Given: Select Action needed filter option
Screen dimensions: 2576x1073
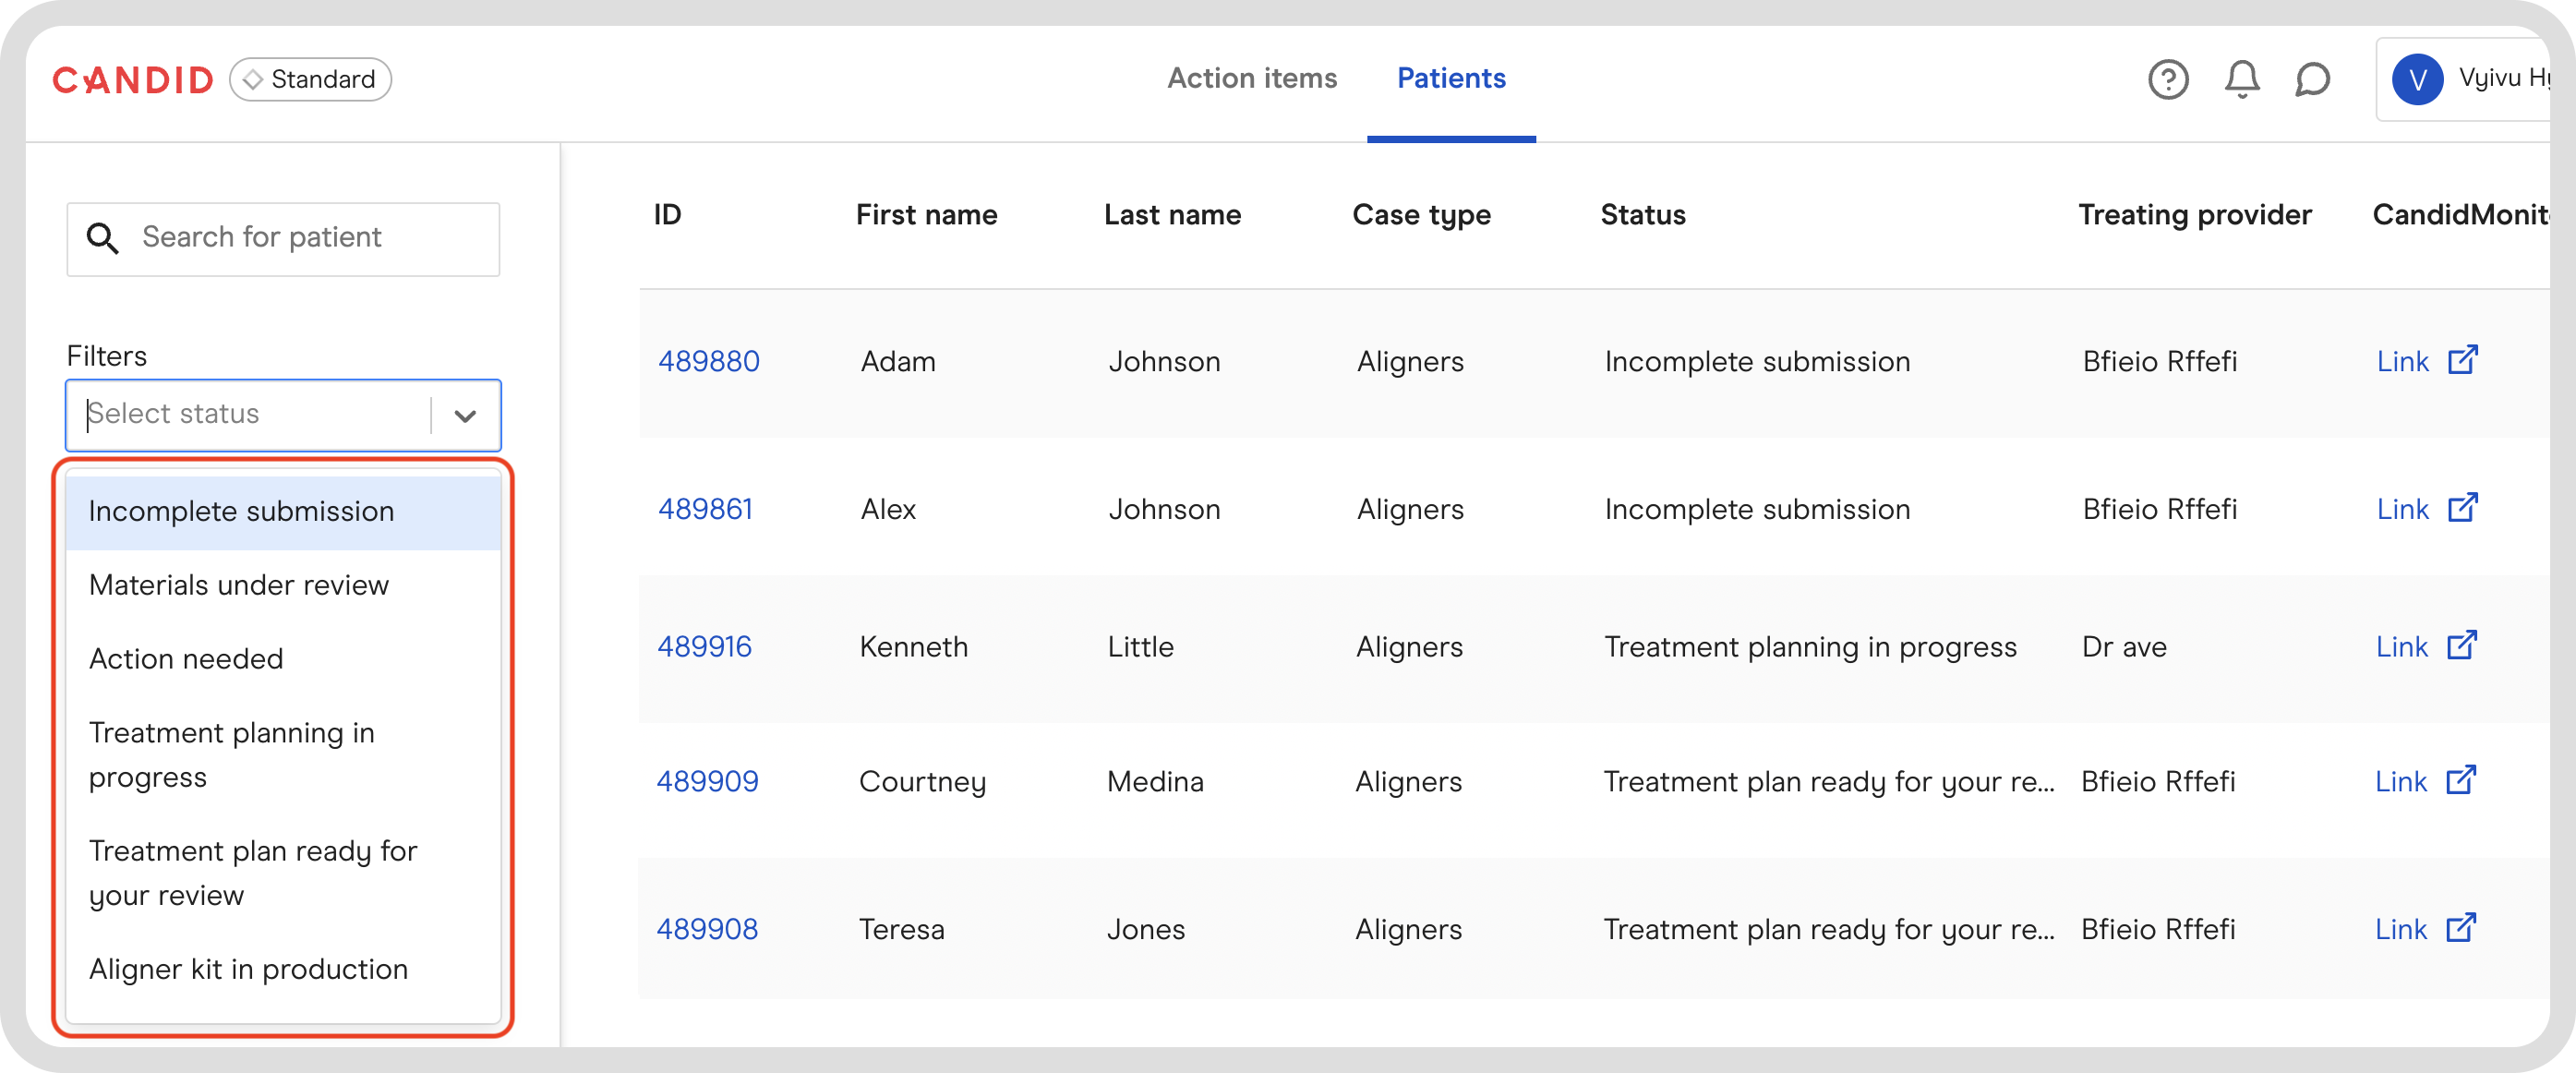Looking at the screenshot, I should pyautogui.click(x=186, y=659).
